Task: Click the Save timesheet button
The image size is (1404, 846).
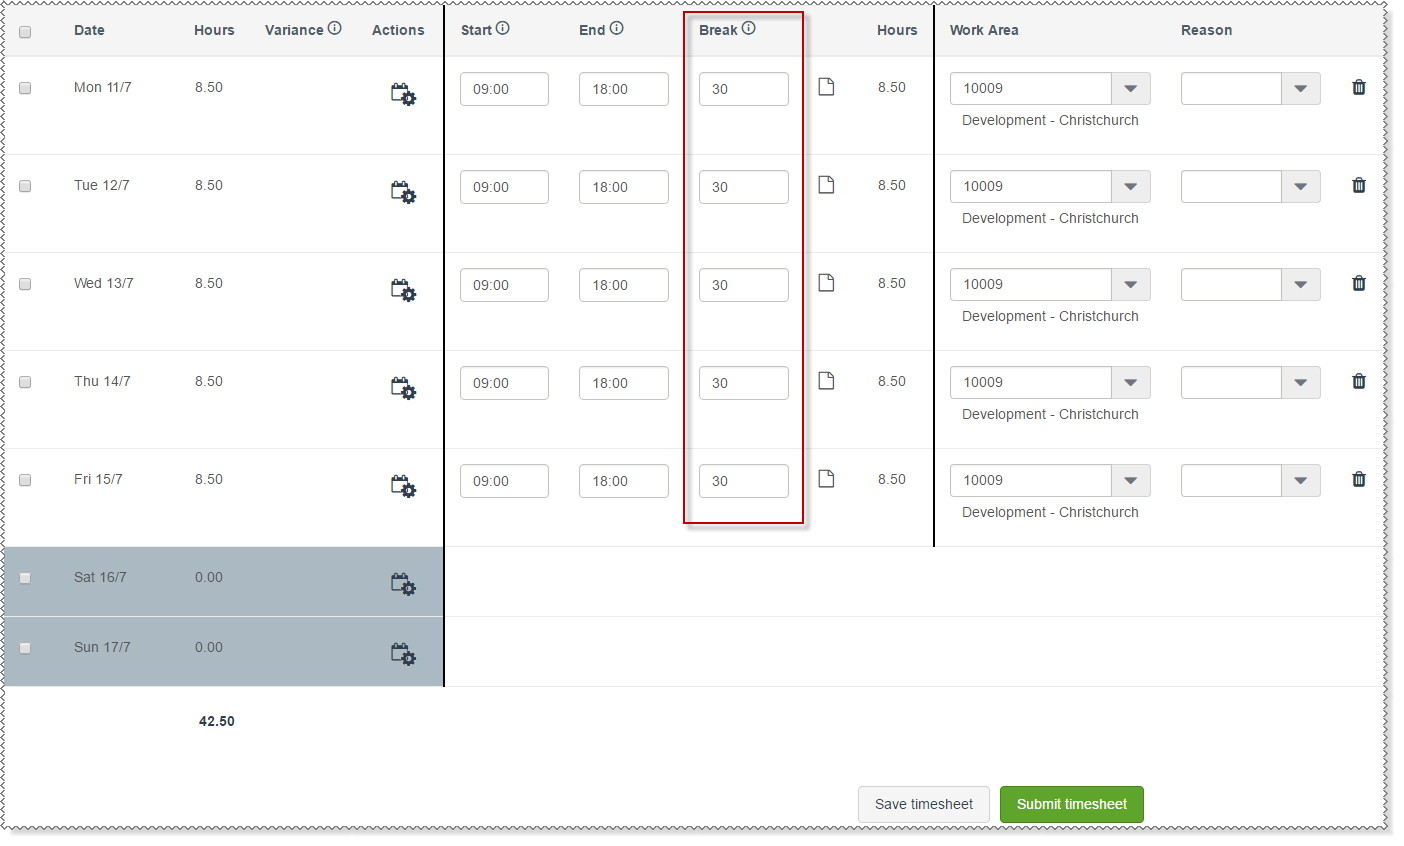Action: pos(923,804)
